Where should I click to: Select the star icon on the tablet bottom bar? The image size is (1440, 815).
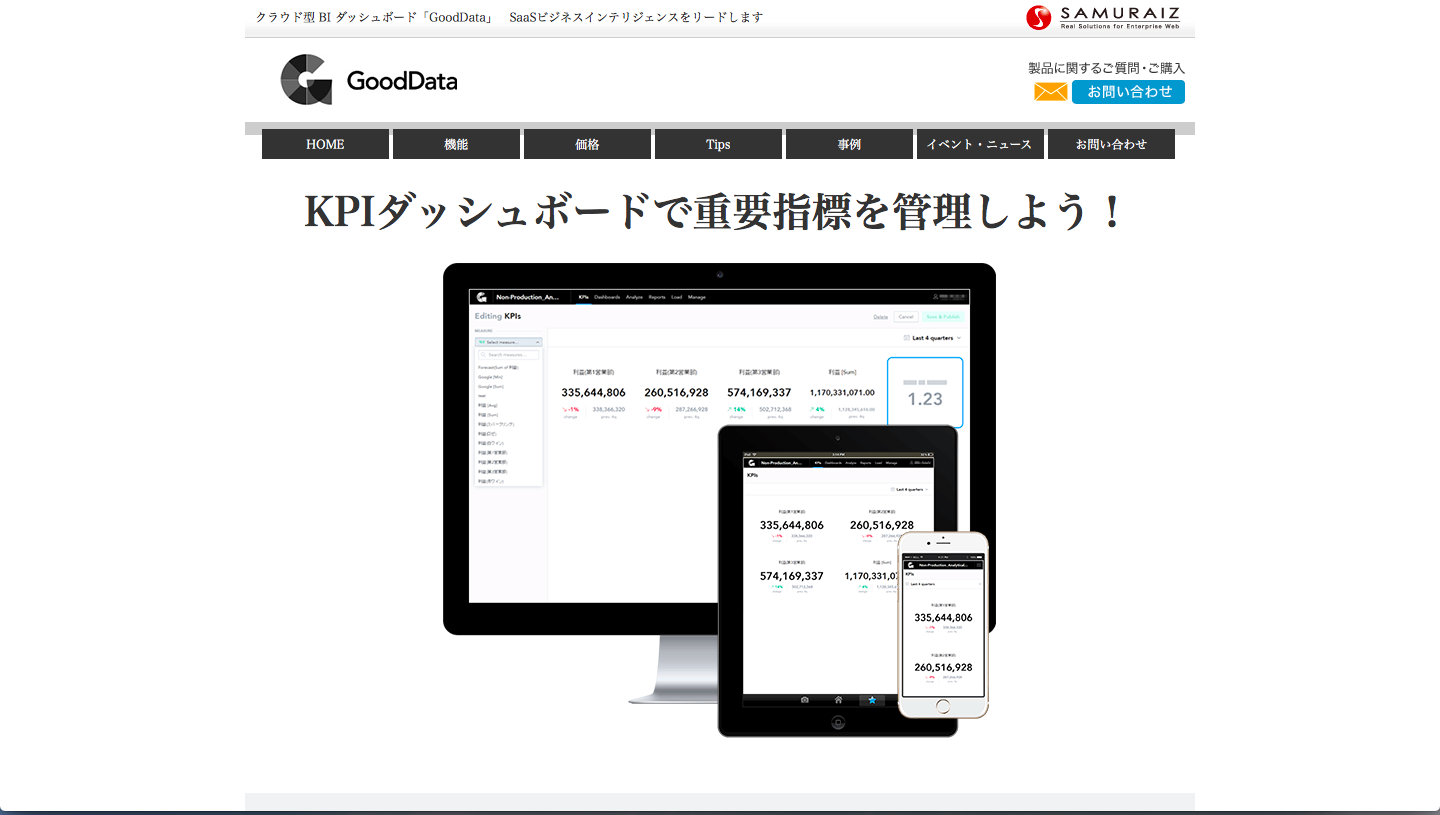(872, 700)
